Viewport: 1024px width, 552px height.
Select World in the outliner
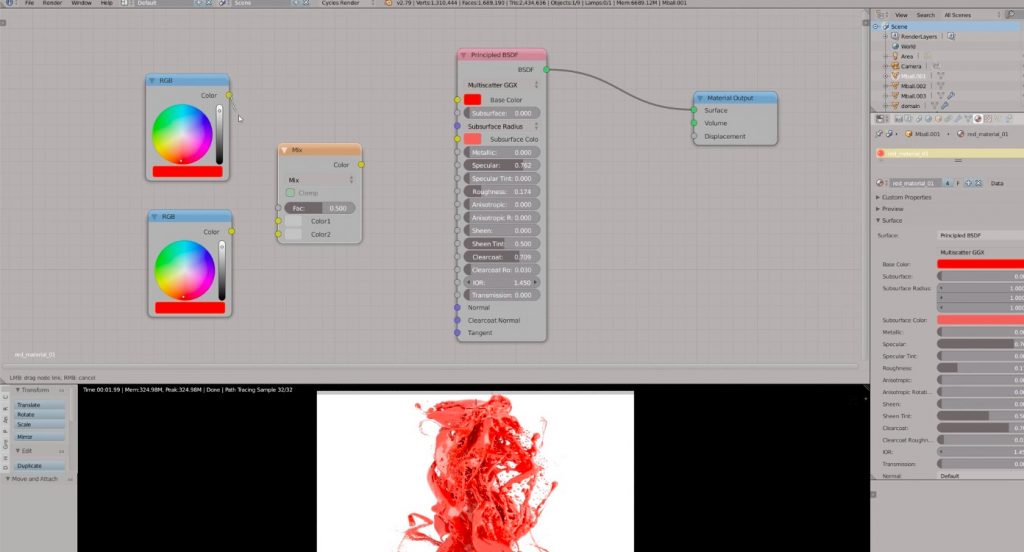coord(908,46)
